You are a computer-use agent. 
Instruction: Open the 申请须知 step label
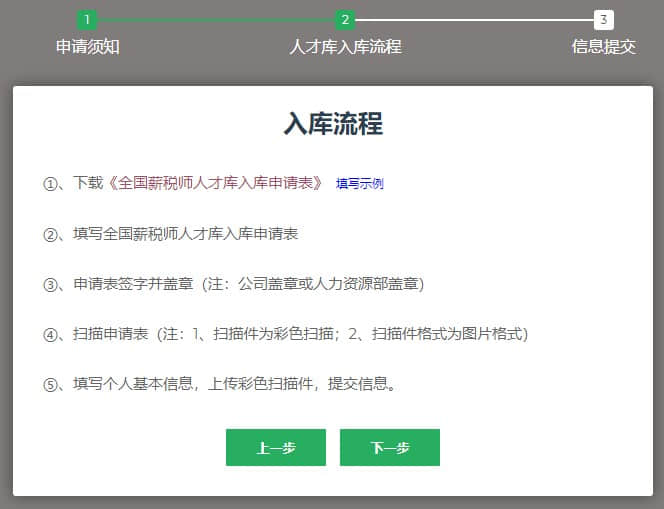point(88,47)
